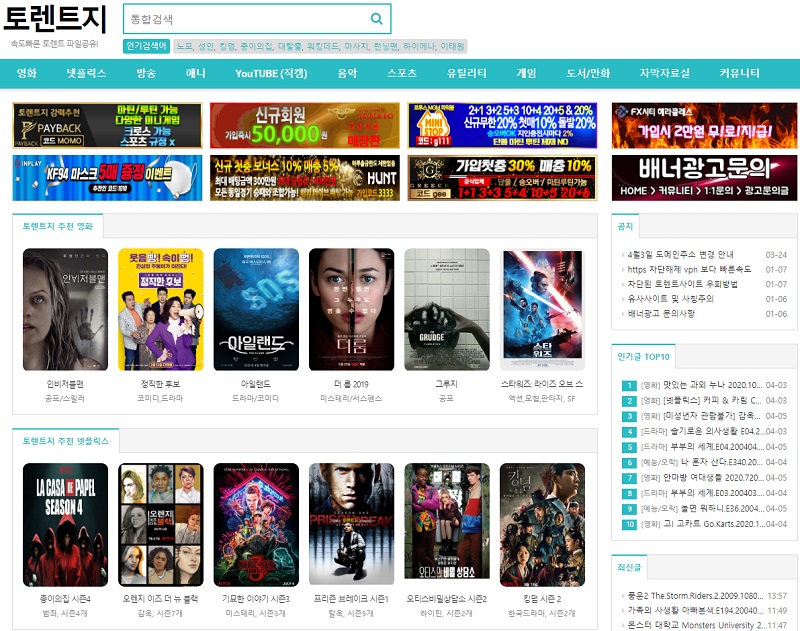Open the KF94 마스크 event banner
This screenshot has height=631, width=800.
click(x=107, y=178)
